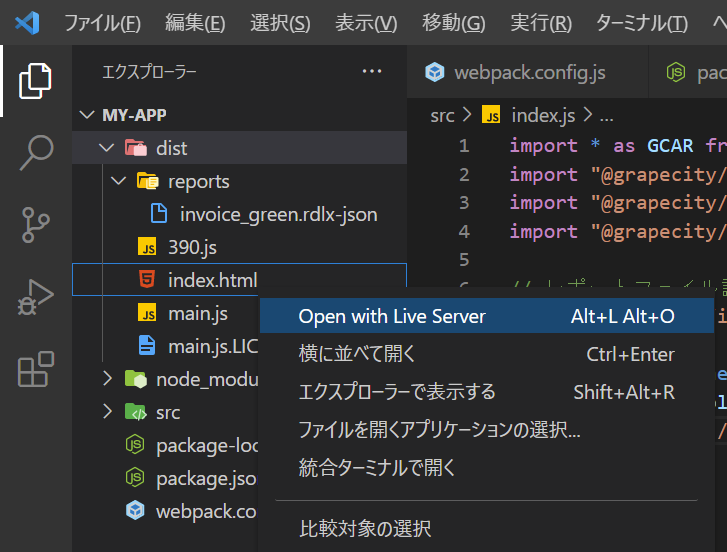The width and height of the screenshot is (727, 552).
Task: Choose Open with Live Server
Action: pos(487,316)
